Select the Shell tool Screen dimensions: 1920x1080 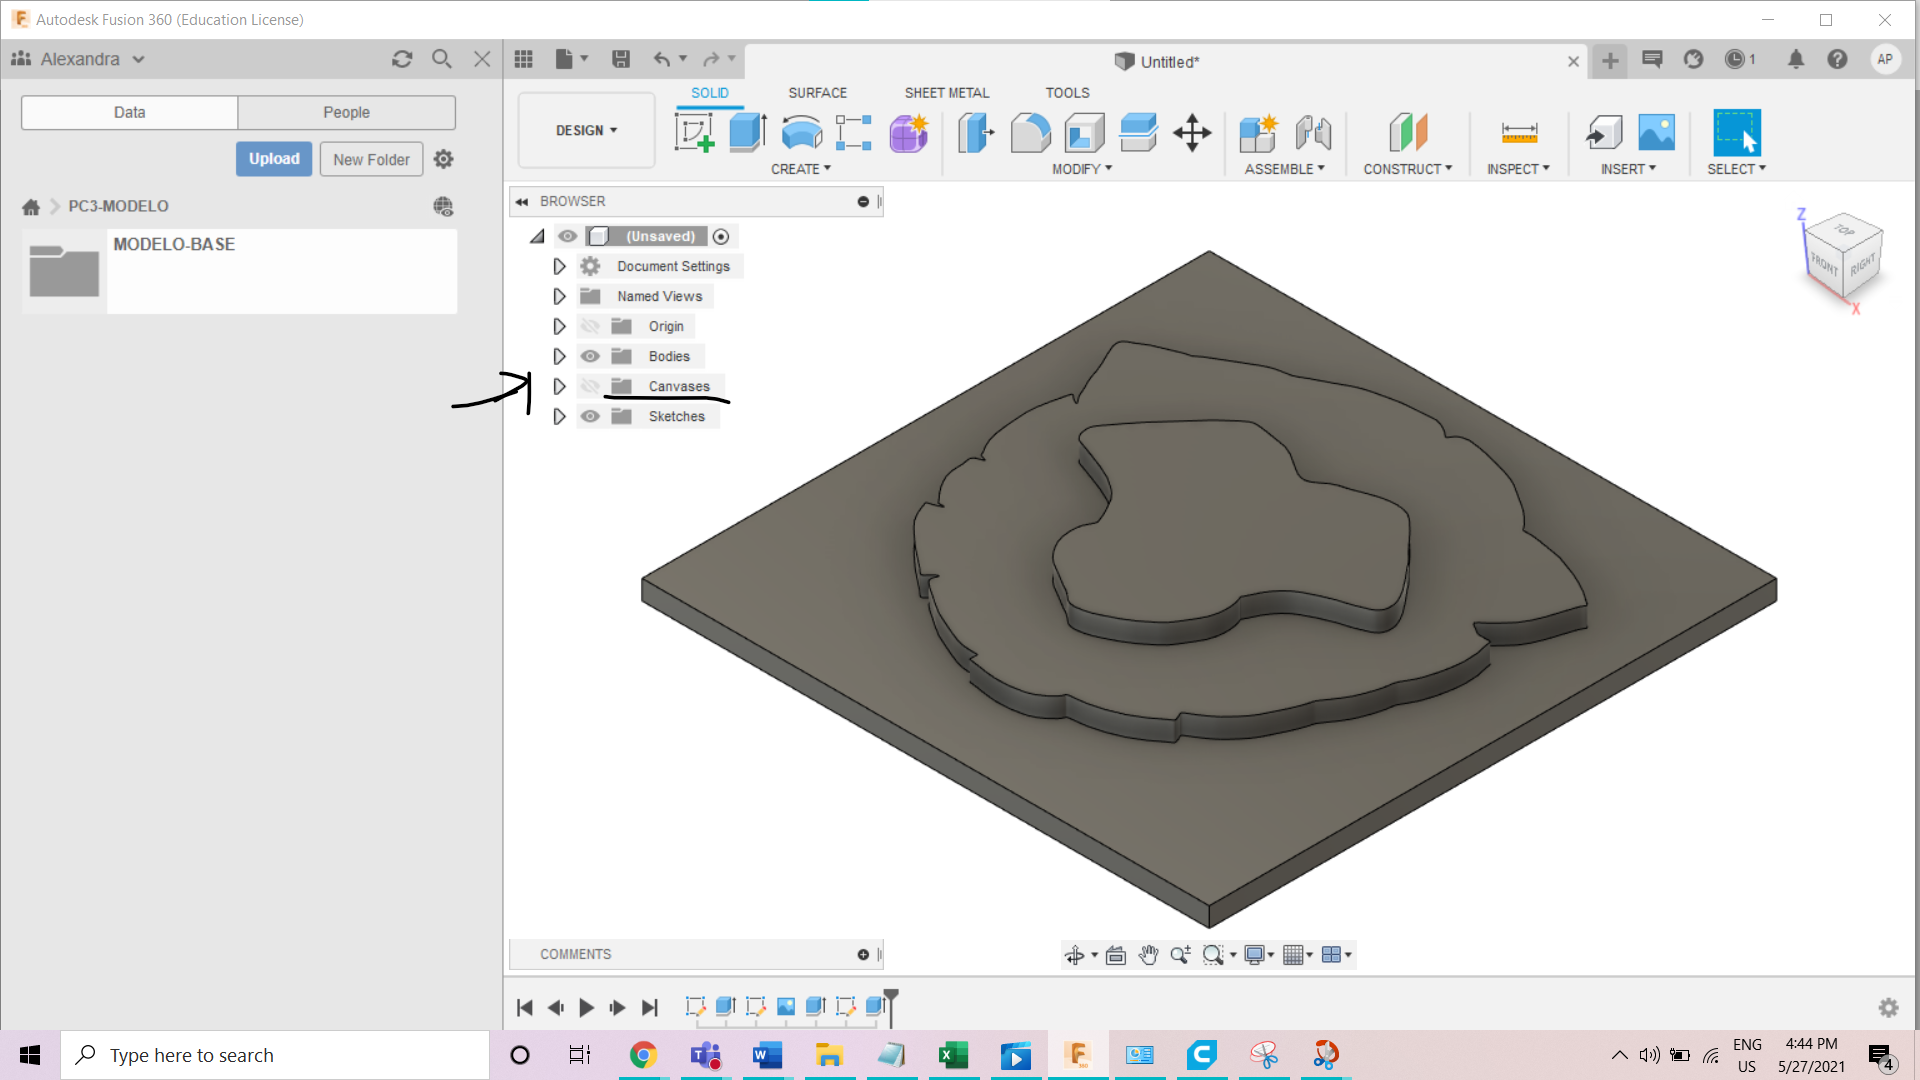tap(1084, 132)
